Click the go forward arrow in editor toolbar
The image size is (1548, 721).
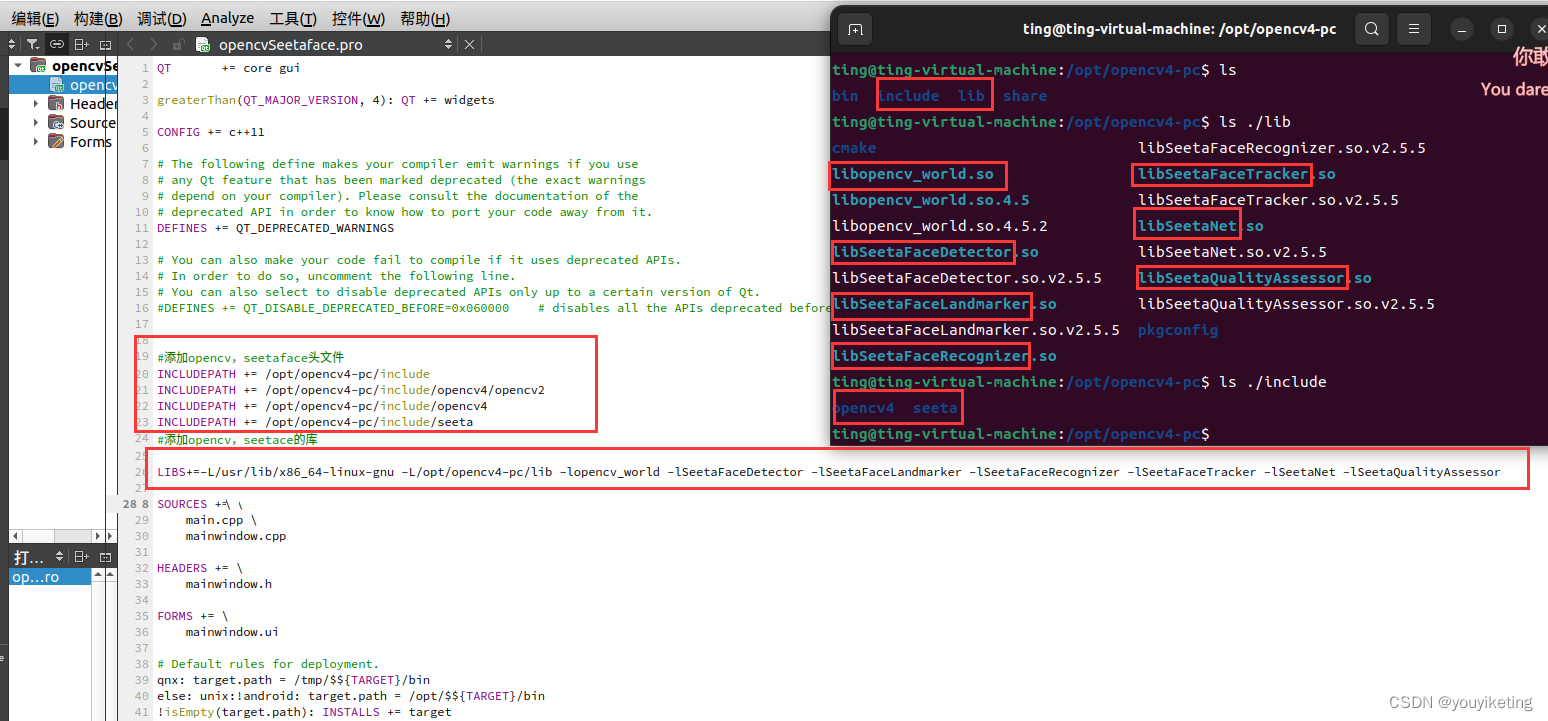(153, 44)
